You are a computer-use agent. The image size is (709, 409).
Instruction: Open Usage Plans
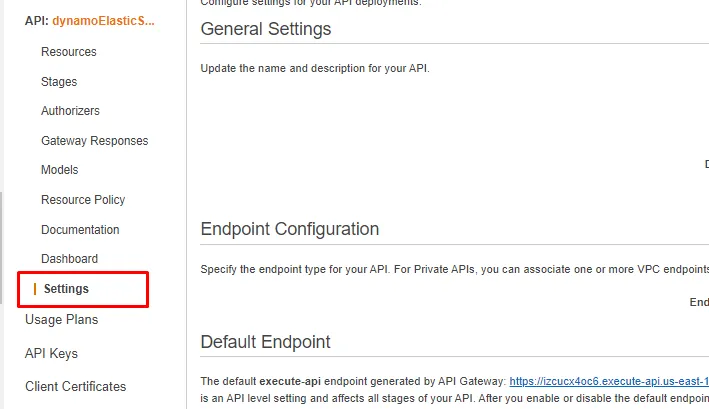pyautogui.click(x=61, y=320)
